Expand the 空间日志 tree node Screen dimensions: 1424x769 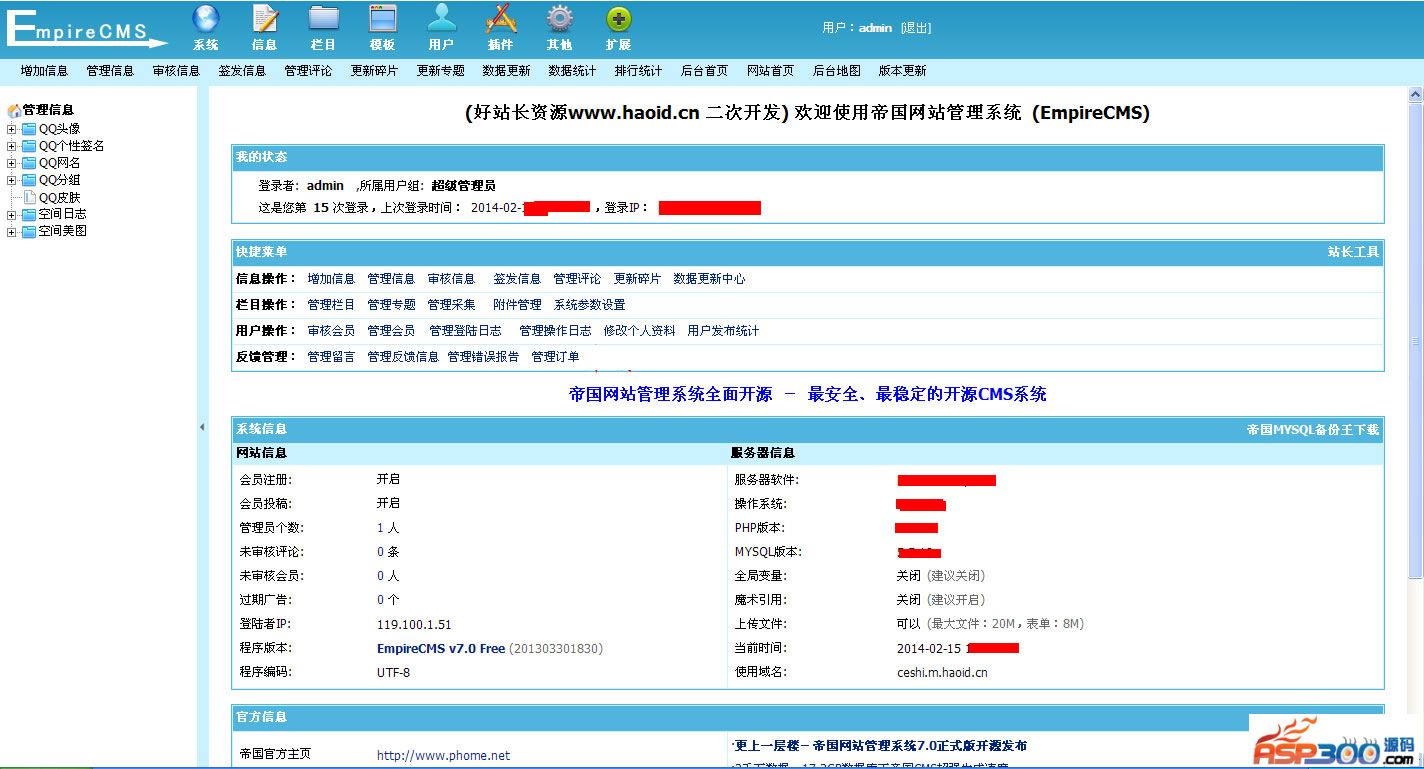pos(12,215)
